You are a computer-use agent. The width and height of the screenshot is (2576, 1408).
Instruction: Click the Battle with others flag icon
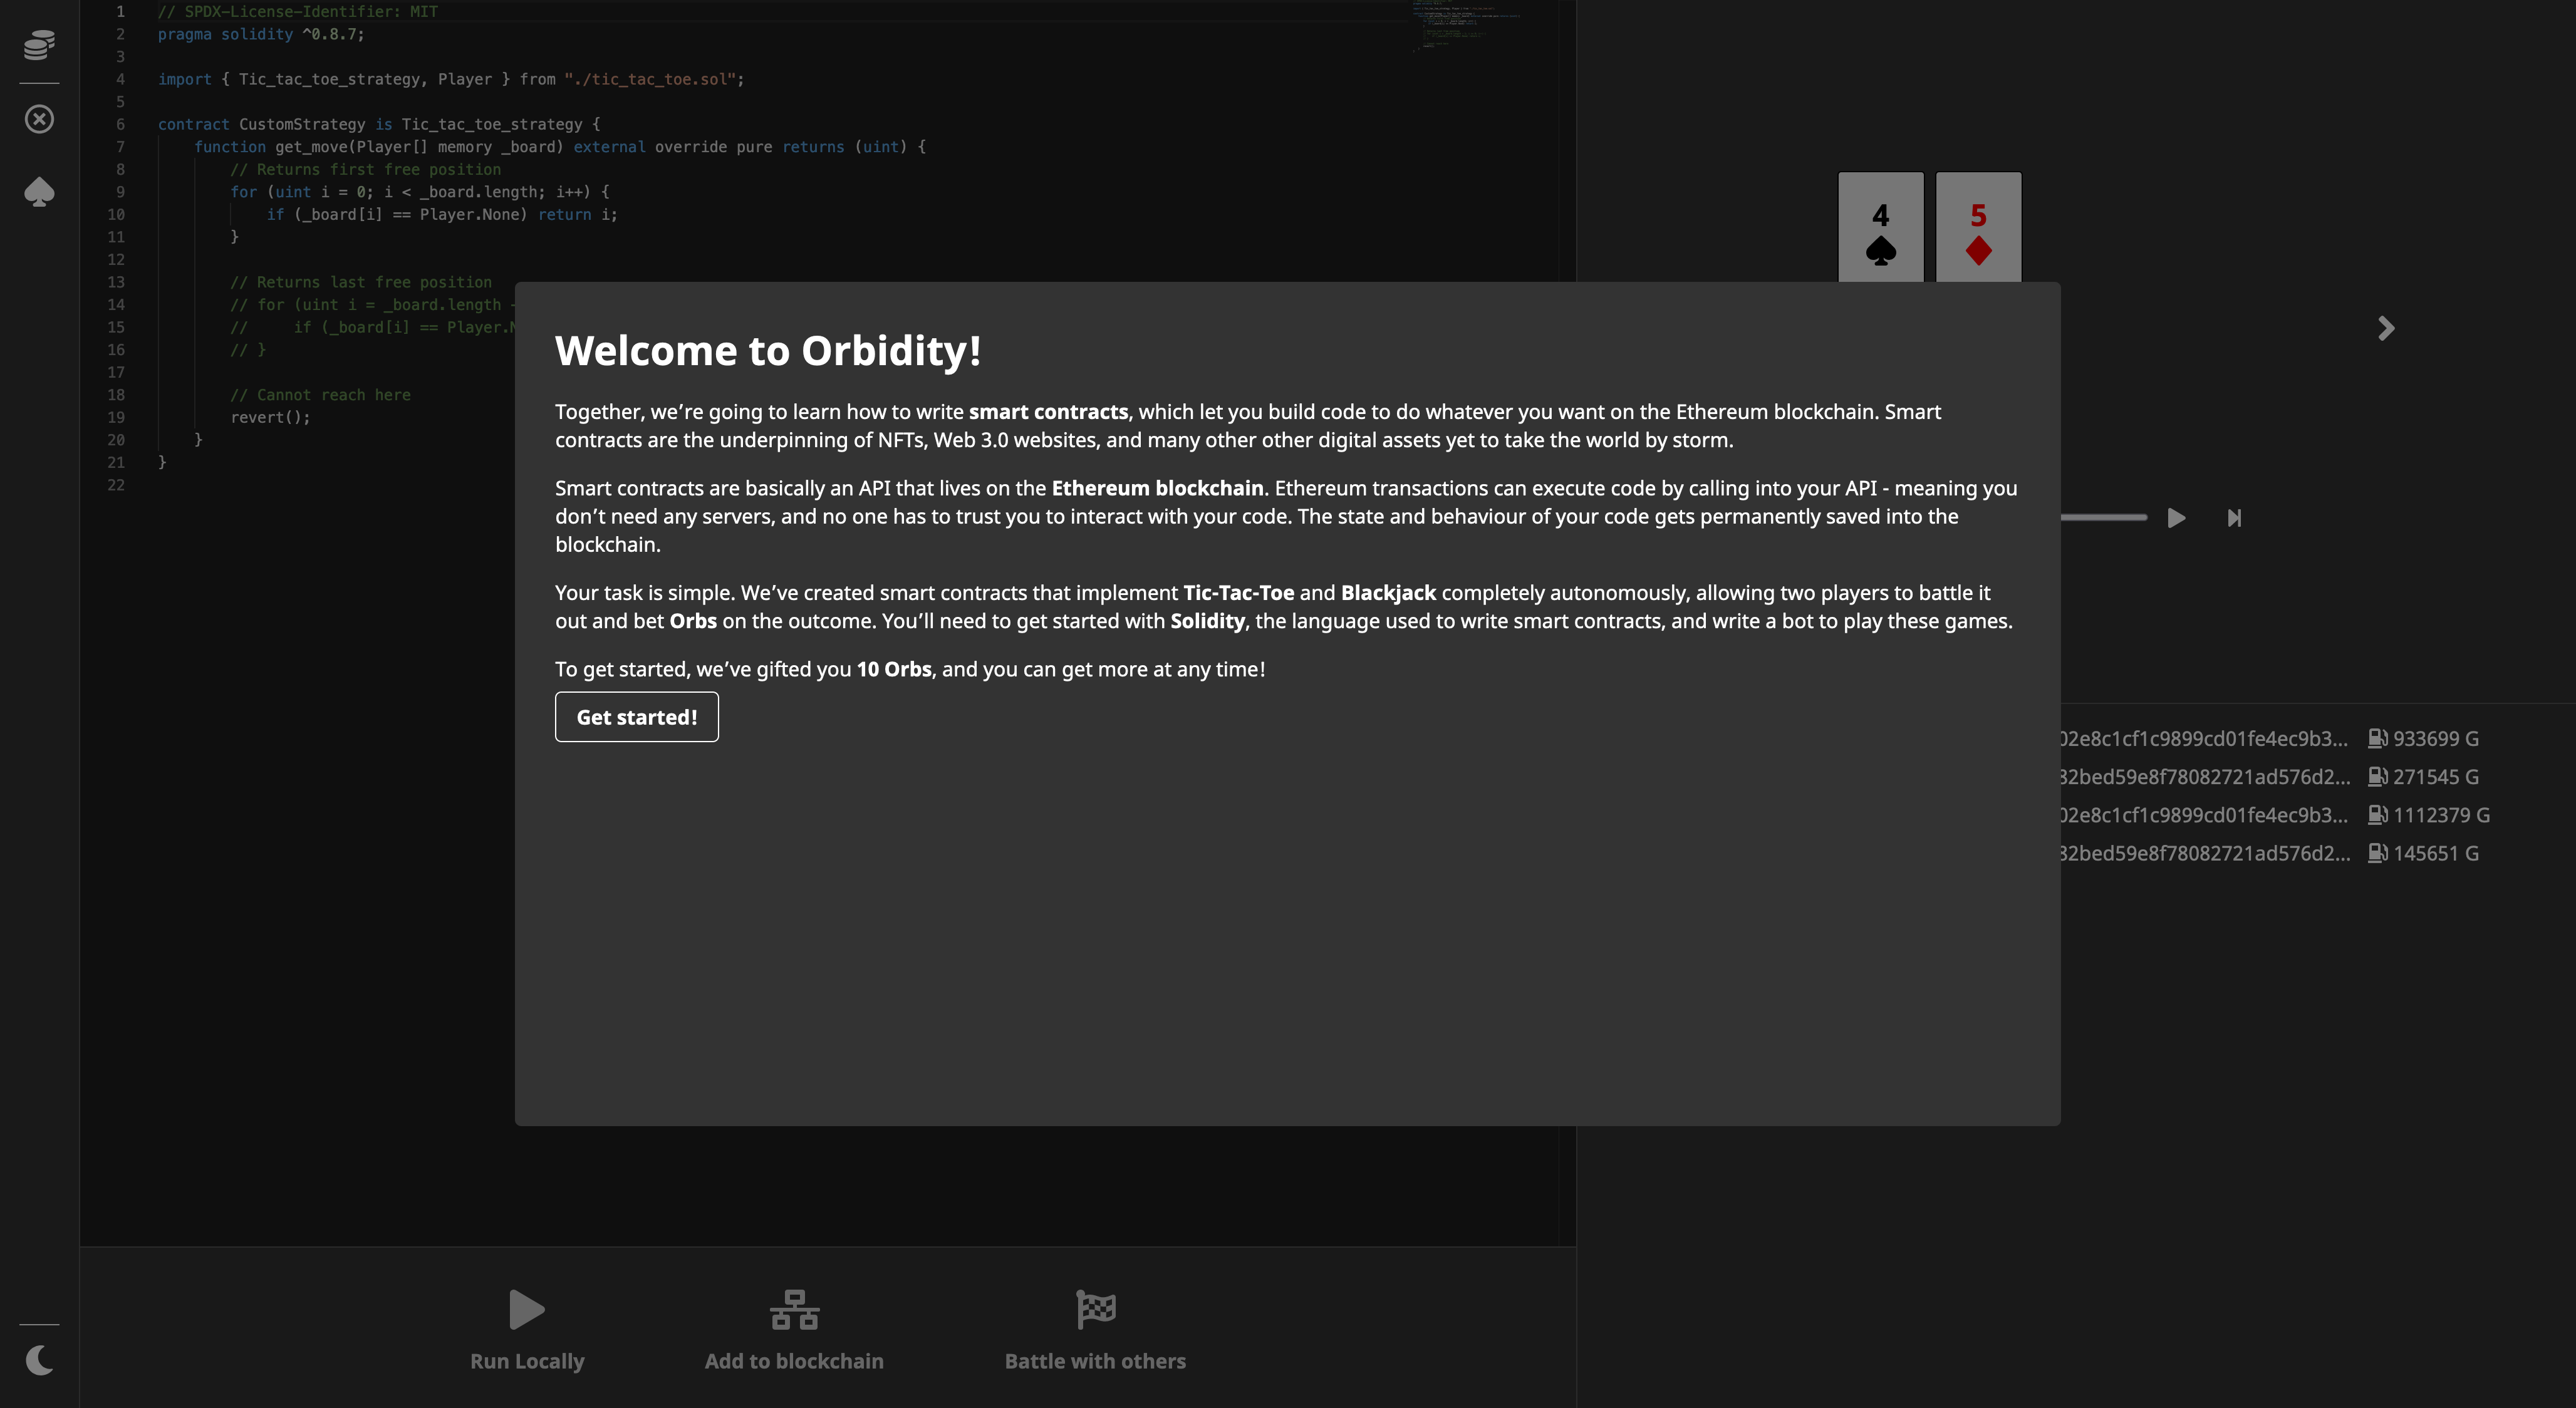(1095, 1309)
